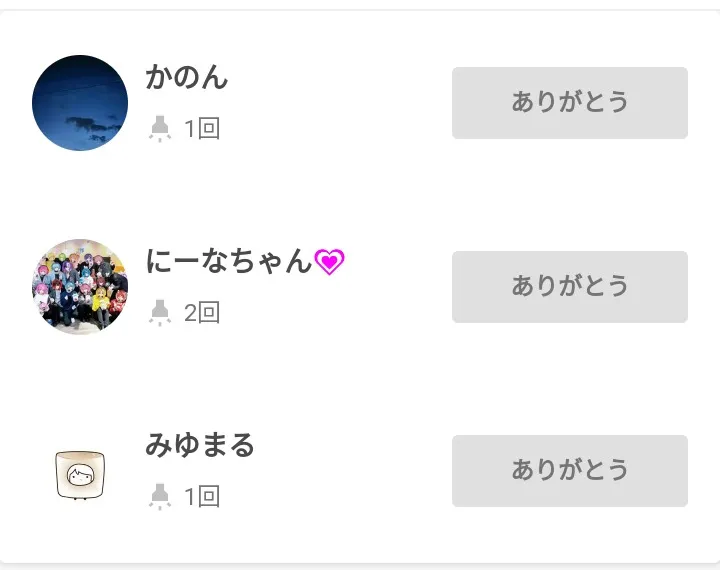Tap the bell icon under にーなちゃん
Screen dimensions: 720x570
coord(160,313)
